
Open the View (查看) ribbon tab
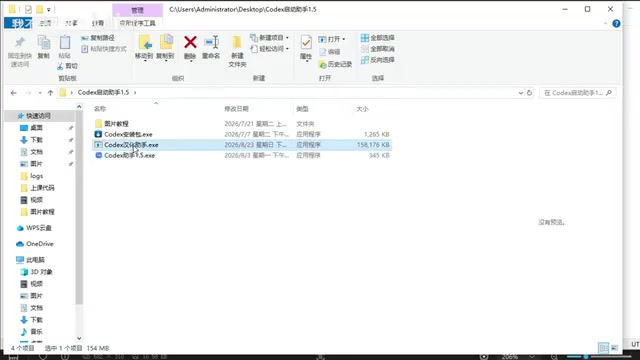[98, 23]
